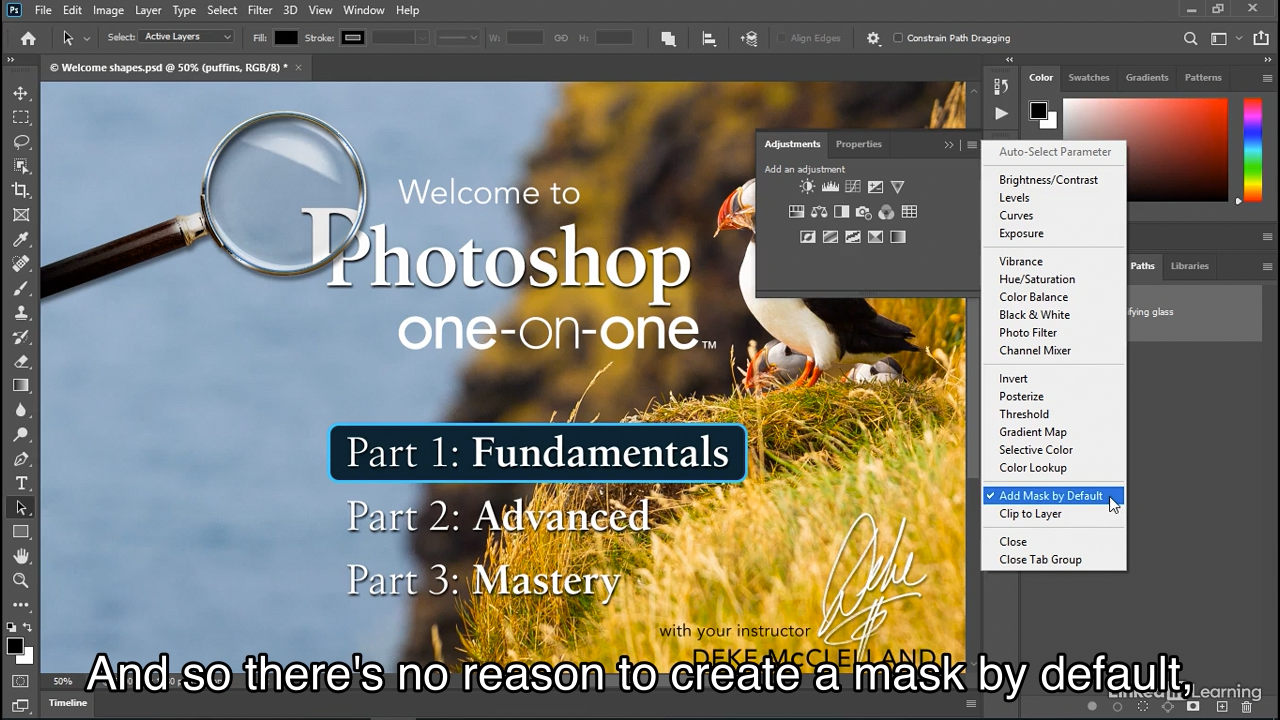Close the Welcome shapes.psd document tab
1280x720 pixels.
[298, 68]
